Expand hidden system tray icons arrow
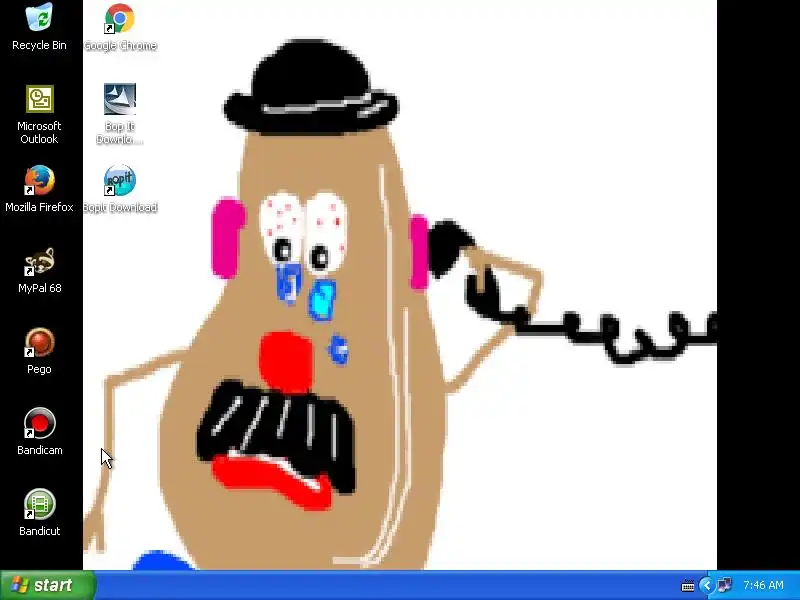The image size is (800, 600). (x=707, y=585)
